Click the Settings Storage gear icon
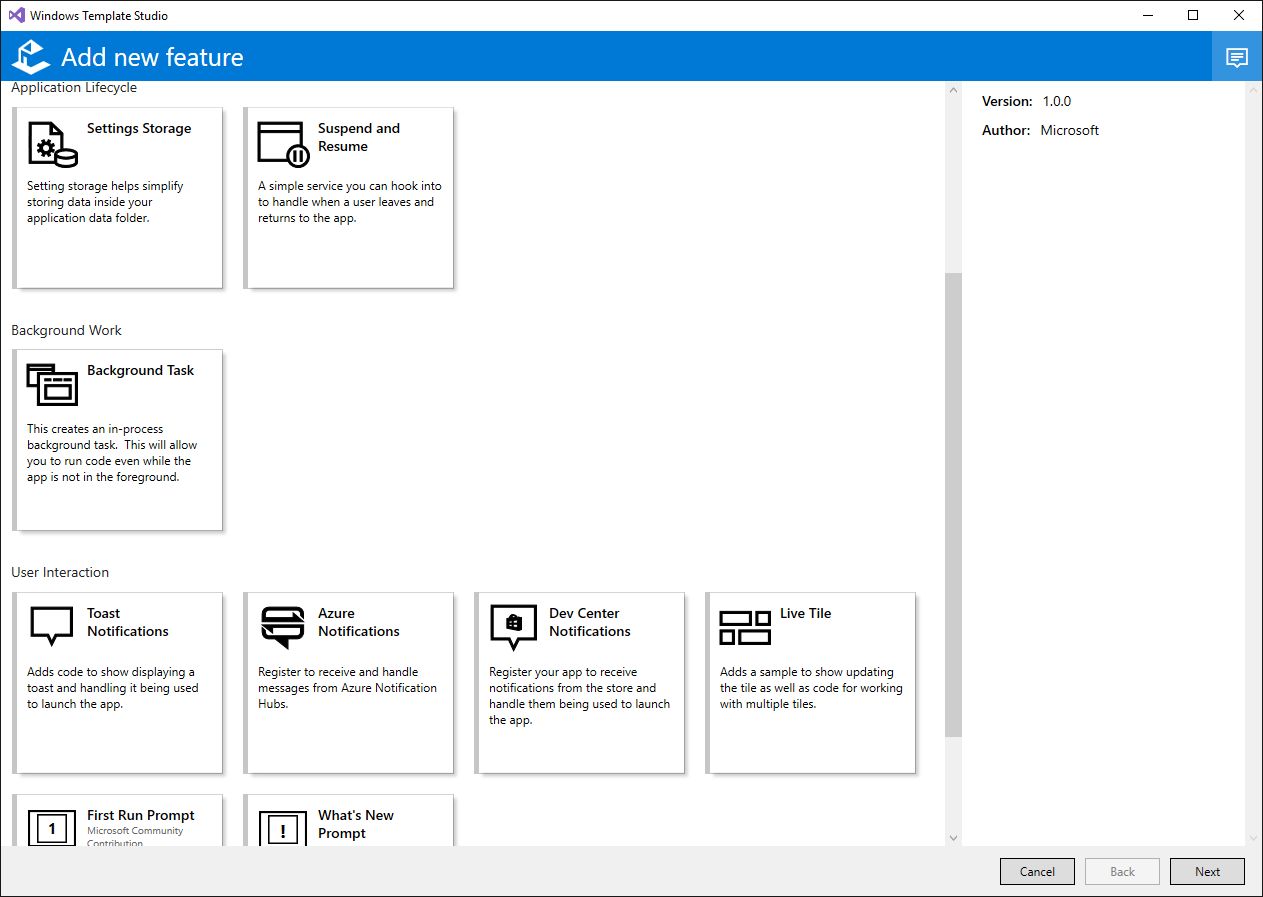The width and height of the screenshot is (1263, 897). pyautogui.click(x=52, y=144)
